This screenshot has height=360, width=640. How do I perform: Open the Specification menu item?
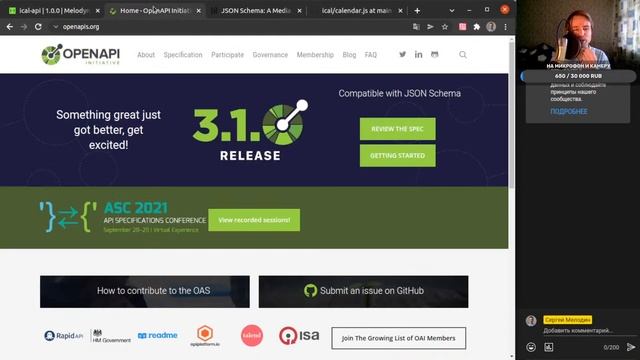183,55
